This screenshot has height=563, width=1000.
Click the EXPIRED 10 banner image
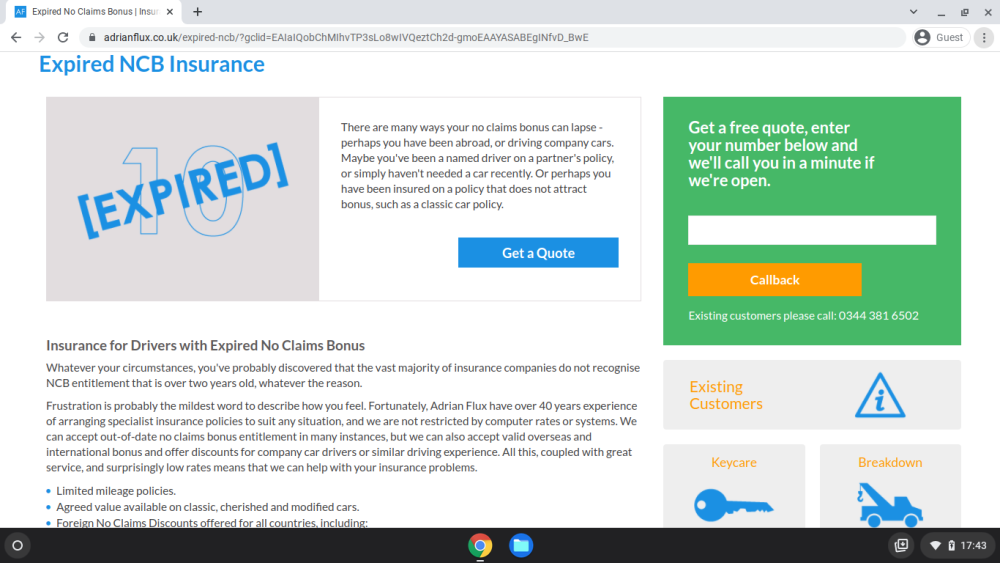(x=182, y=199)
